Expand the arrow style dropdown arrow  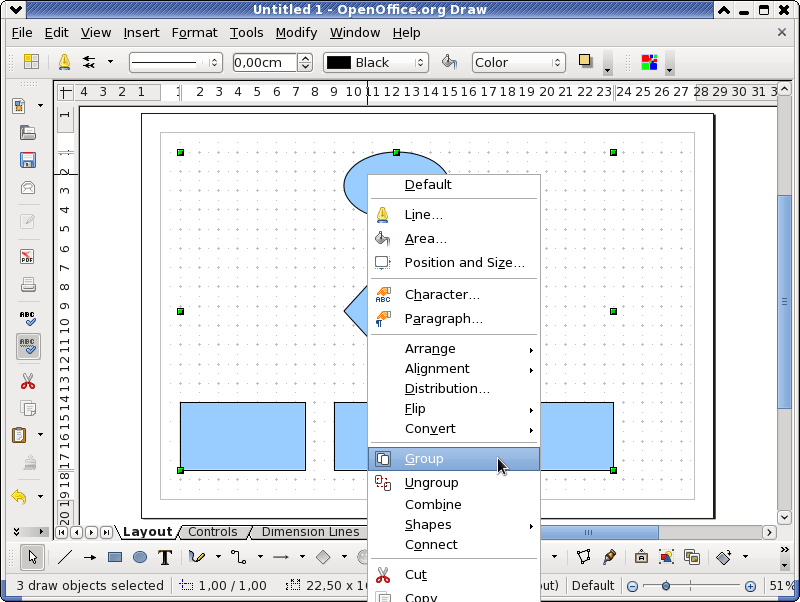[110, 62]
